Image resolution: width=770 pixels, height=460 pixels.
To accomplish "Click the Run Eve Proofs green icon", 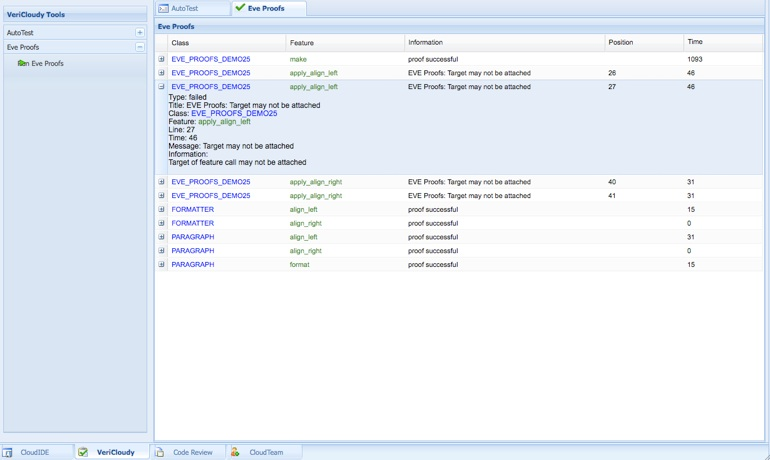I will tap(23, 63).
